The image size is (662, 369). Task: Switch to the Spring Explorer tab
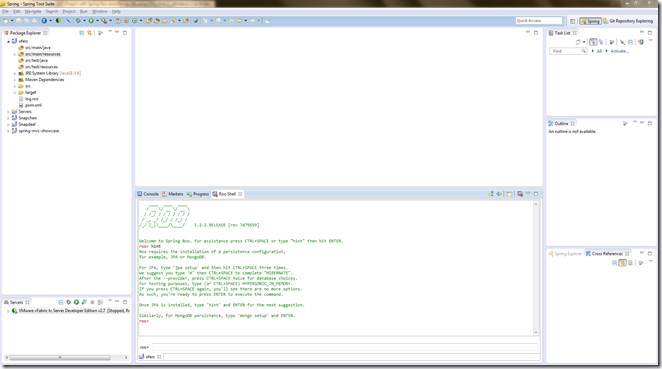click(x=565, y=254)
